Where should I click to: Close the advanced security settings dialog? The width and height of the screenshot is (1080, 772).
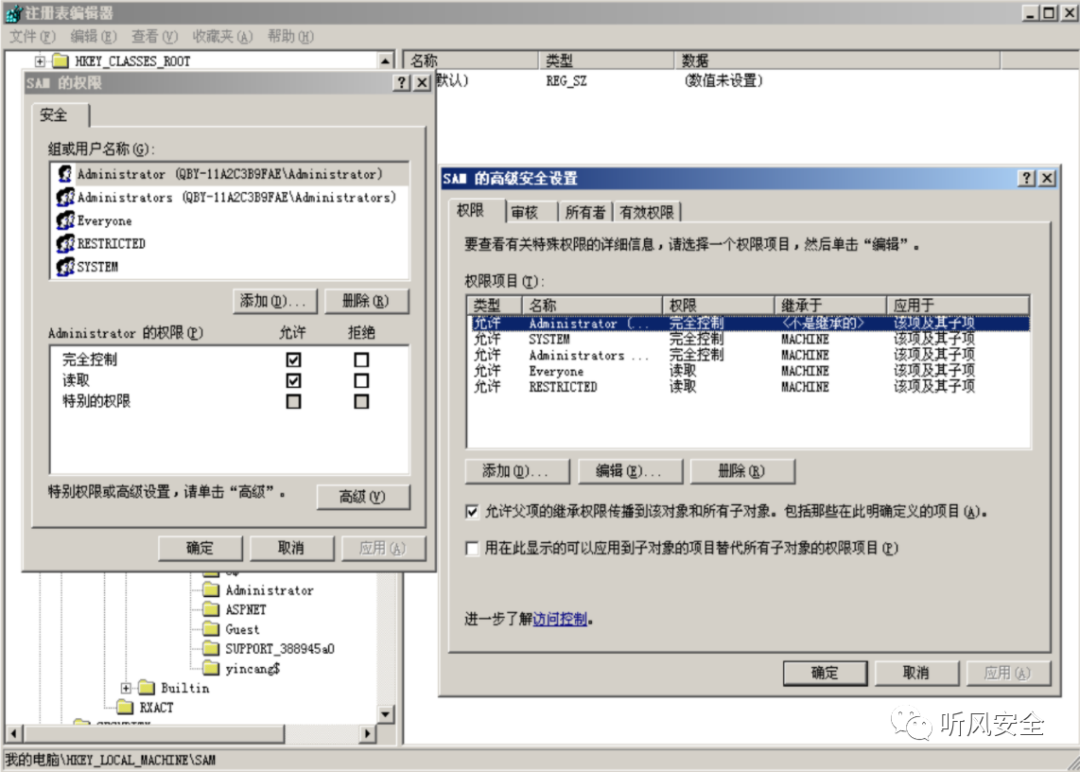1047,178
